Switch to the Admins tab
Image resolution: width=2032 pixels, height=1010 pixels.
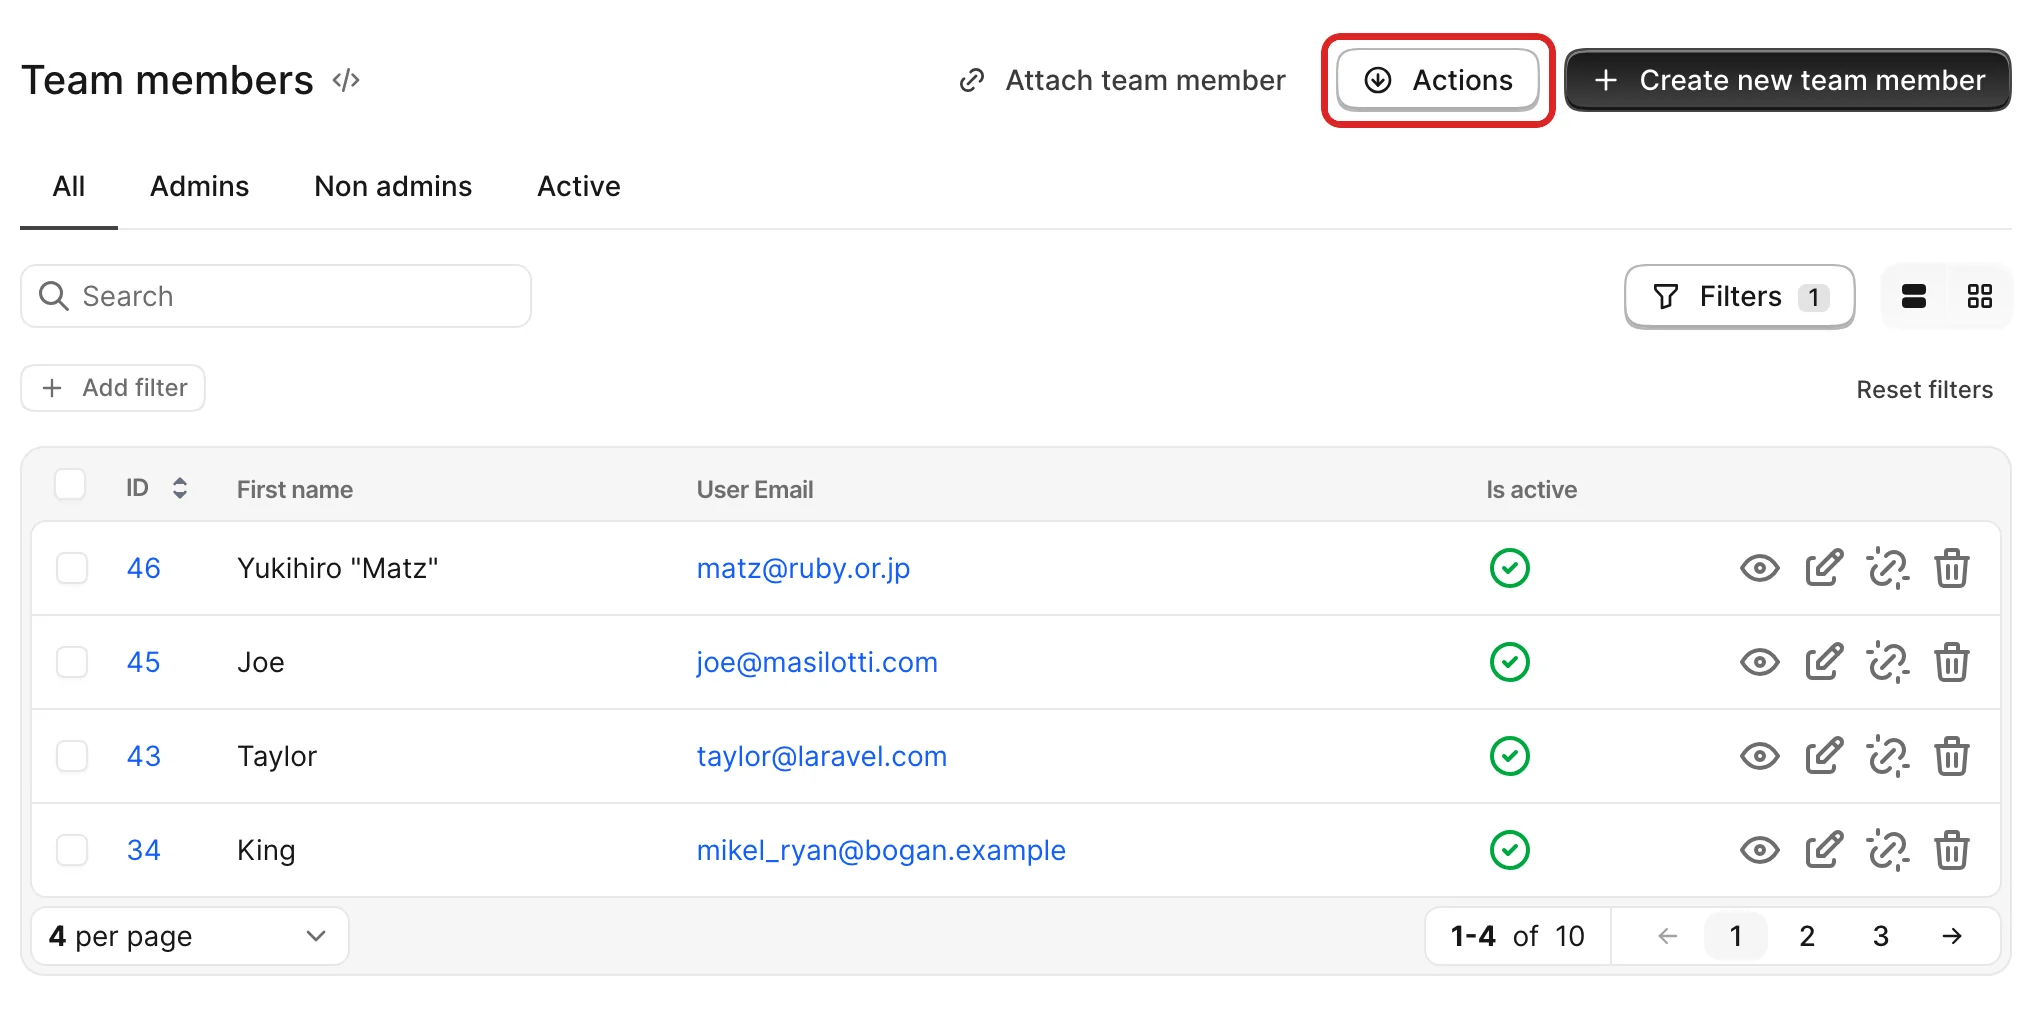199,187
